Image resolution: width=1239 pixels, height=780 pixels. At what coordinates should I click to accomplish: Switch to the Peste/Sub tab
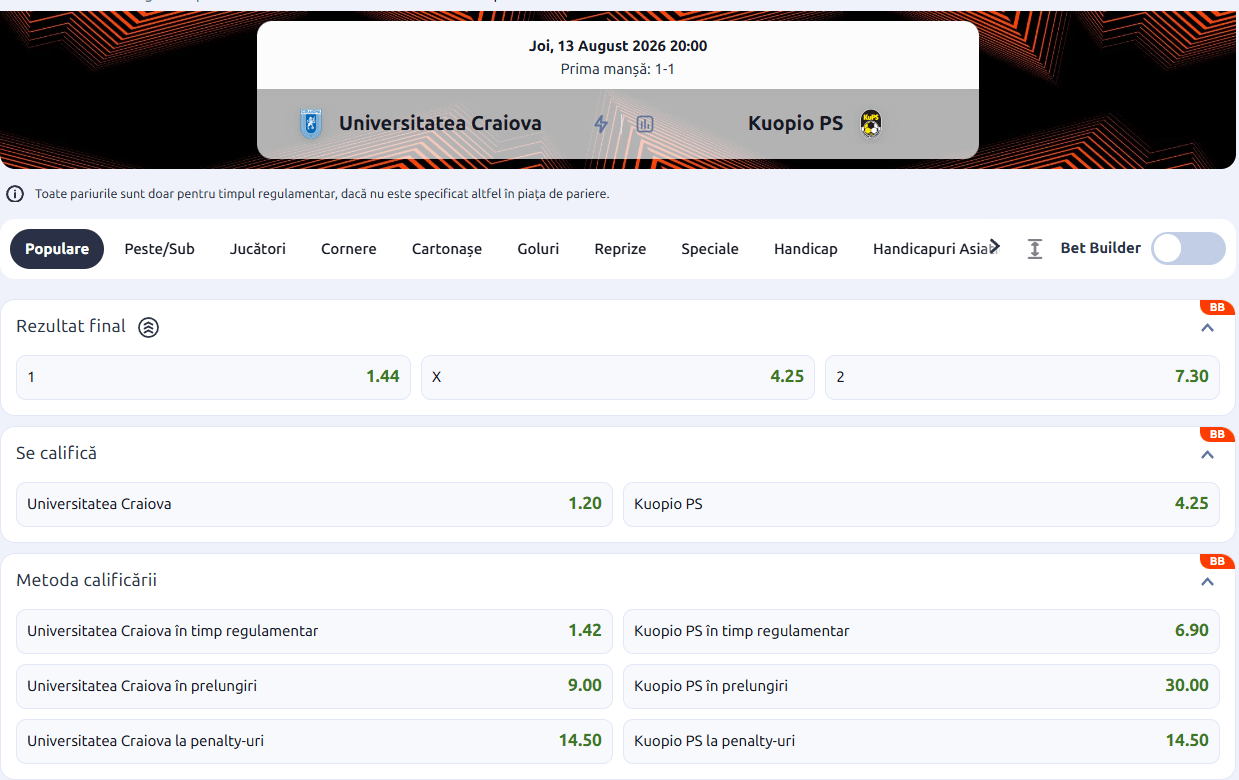click(x=159, y=249)
